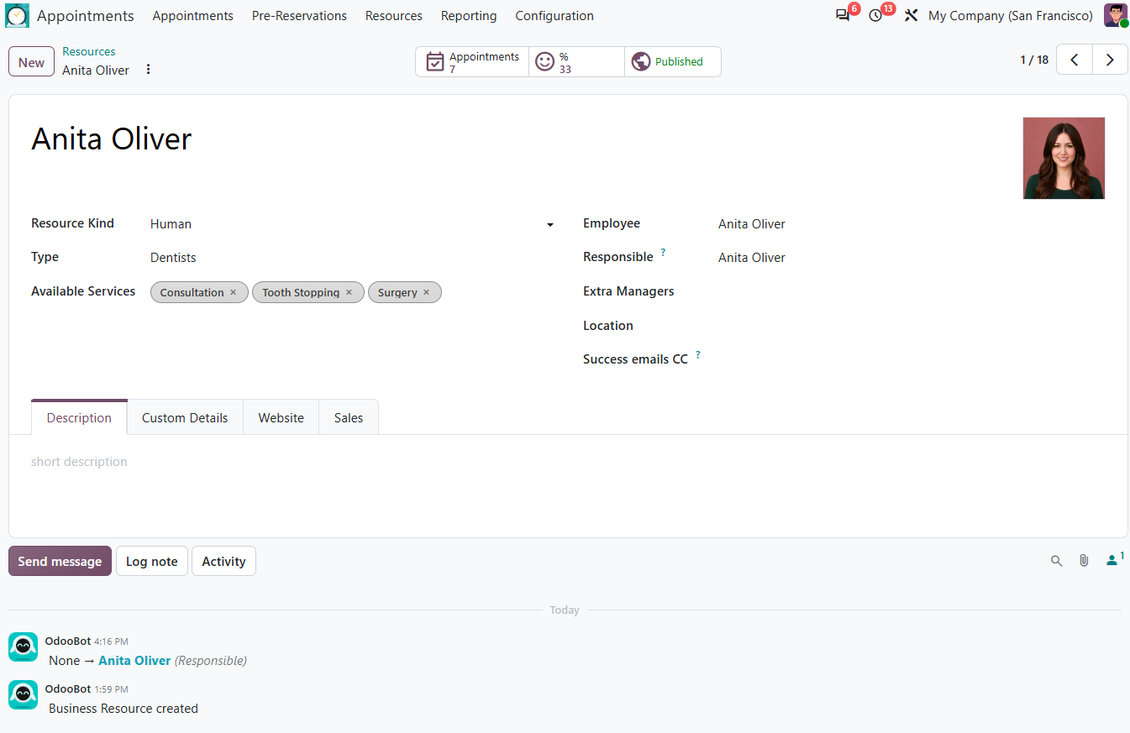Show followers via the person icon

click(x=1114, y=560)
